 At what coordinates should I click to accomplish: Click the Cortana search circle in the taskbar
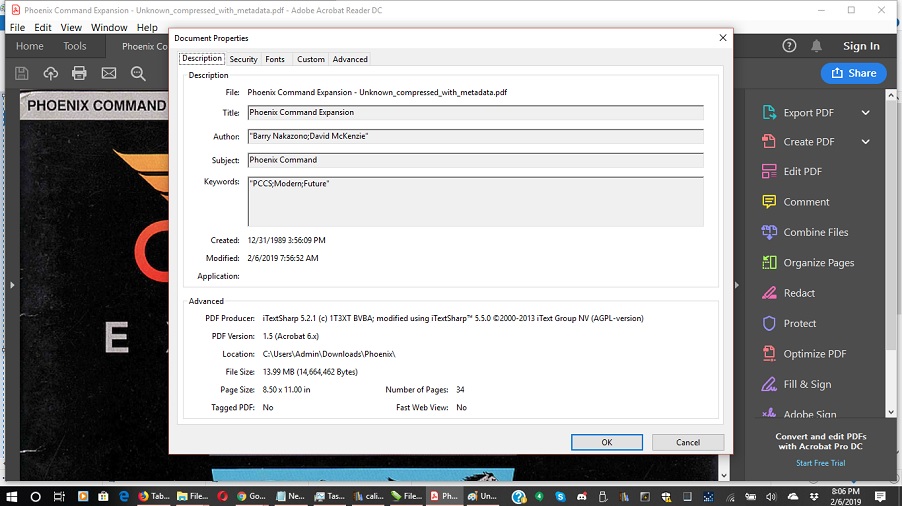[x=35, y=496]
